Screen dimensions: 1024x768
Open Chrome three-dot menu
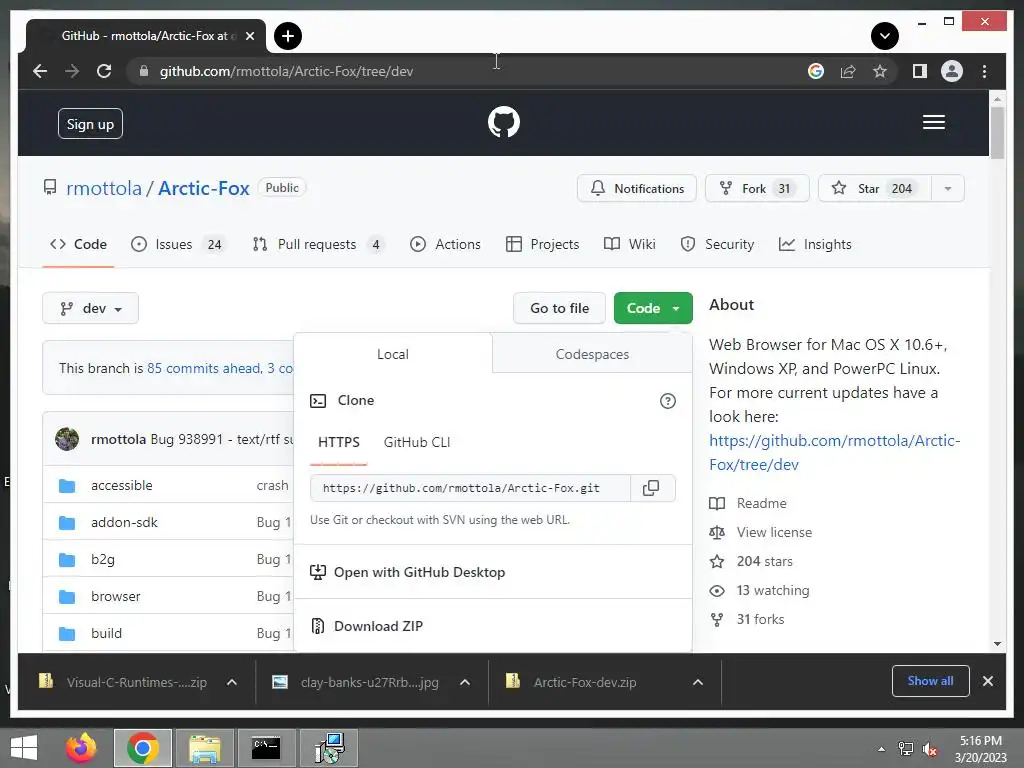[x=984, y=71]
